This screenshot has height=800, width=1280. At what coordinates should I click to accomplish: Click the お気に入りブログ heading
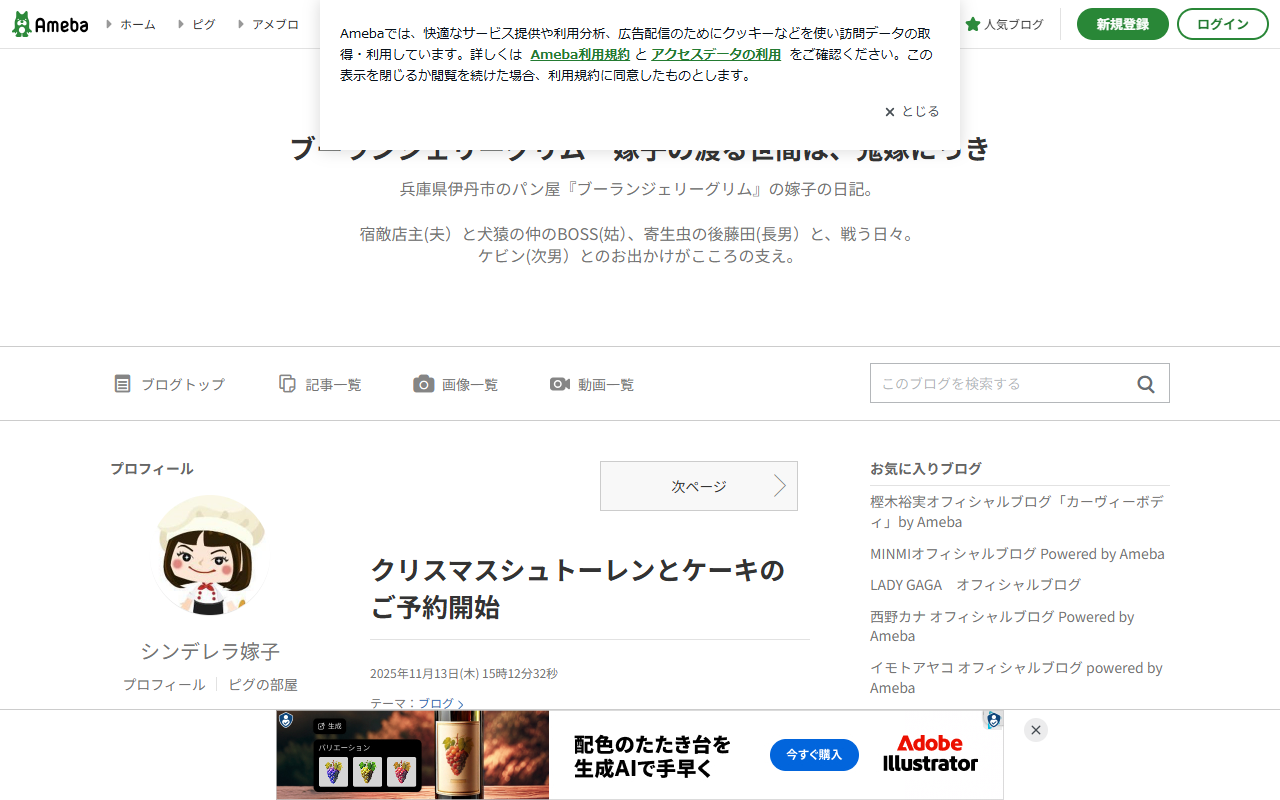coord(926,468)
